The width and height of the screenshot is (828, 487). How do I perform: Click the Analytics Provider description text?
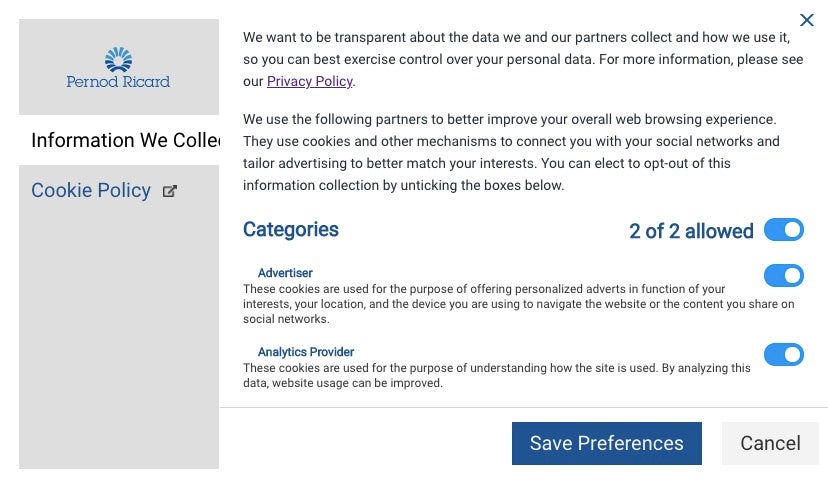point(496,376)
